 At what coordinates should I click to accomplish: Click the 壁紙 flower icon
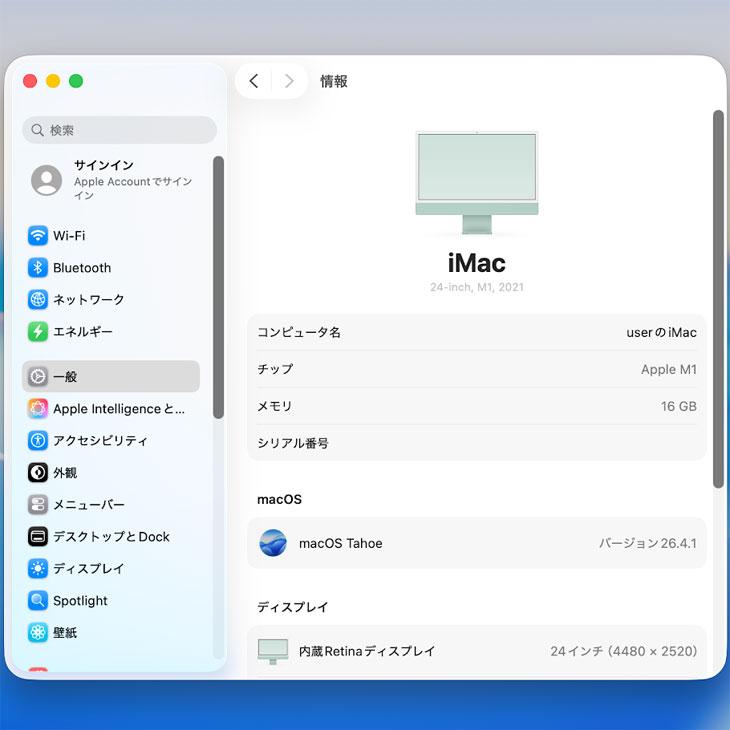(38, 633)
